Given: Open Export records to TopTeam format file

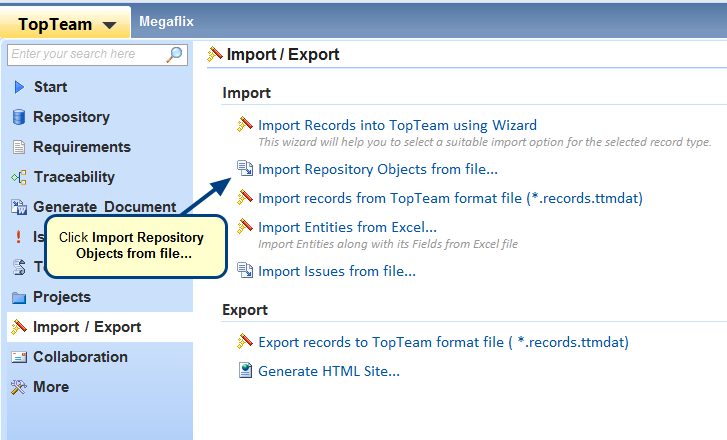Looking at the screenshot, I should (x=443, y=342).
